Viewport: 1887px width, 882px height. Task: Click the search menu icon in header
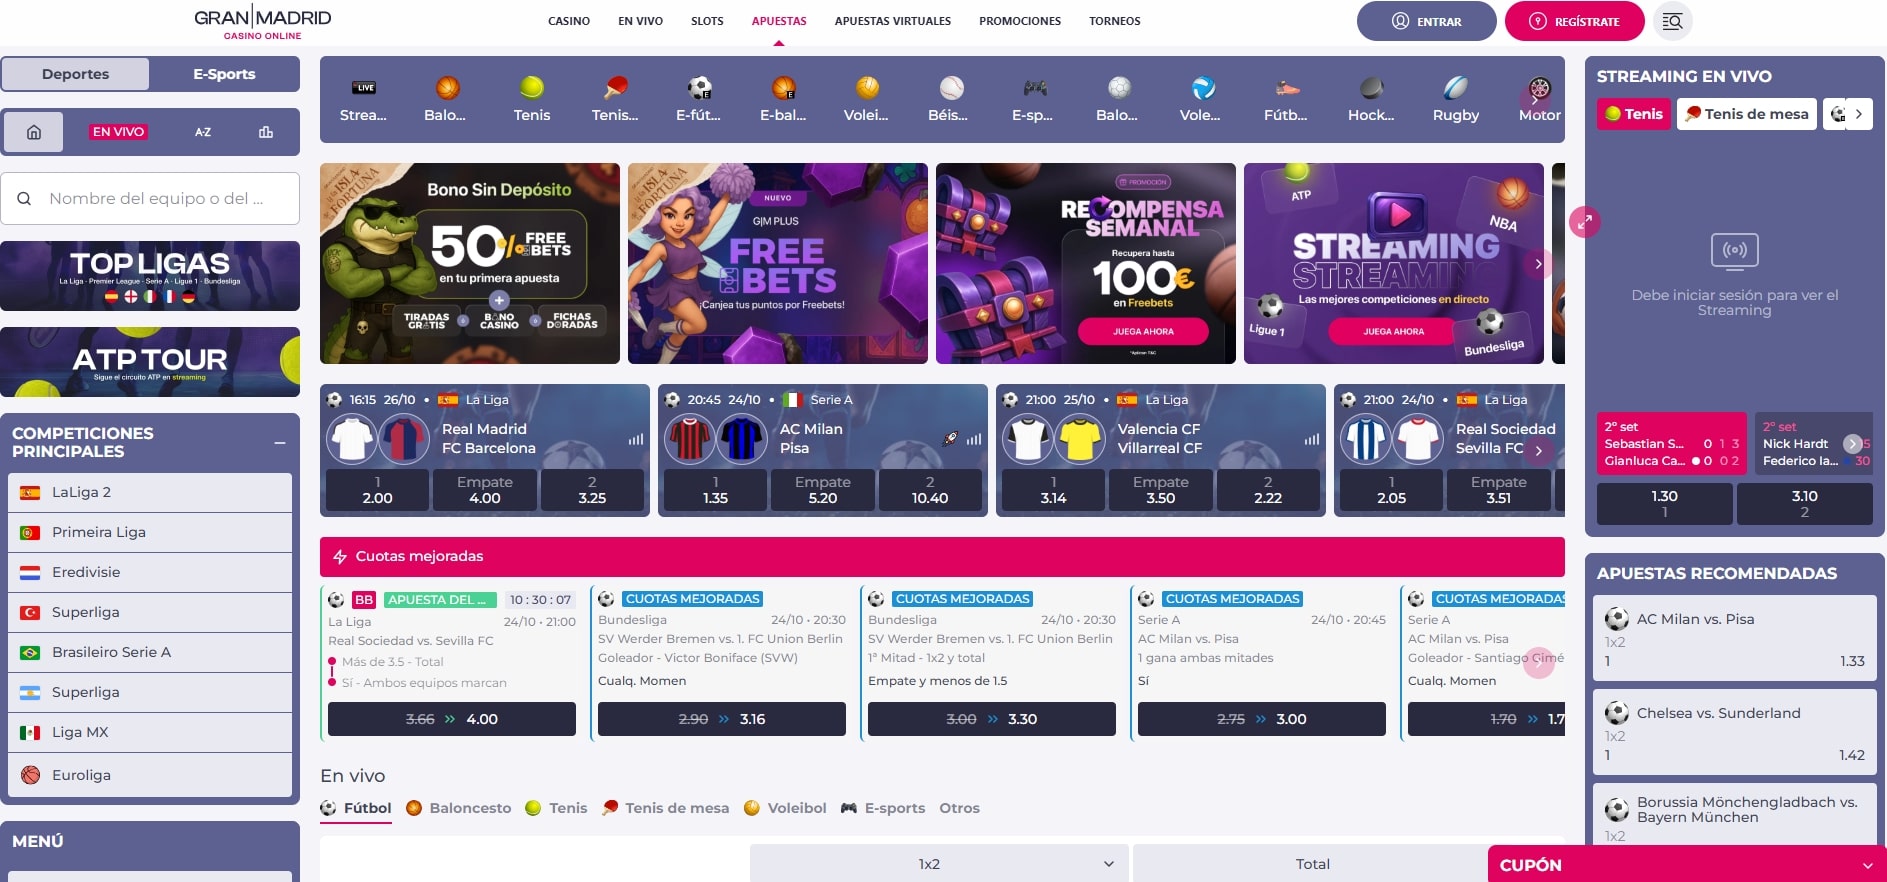pyautogui.click(x=1672, y=21)
